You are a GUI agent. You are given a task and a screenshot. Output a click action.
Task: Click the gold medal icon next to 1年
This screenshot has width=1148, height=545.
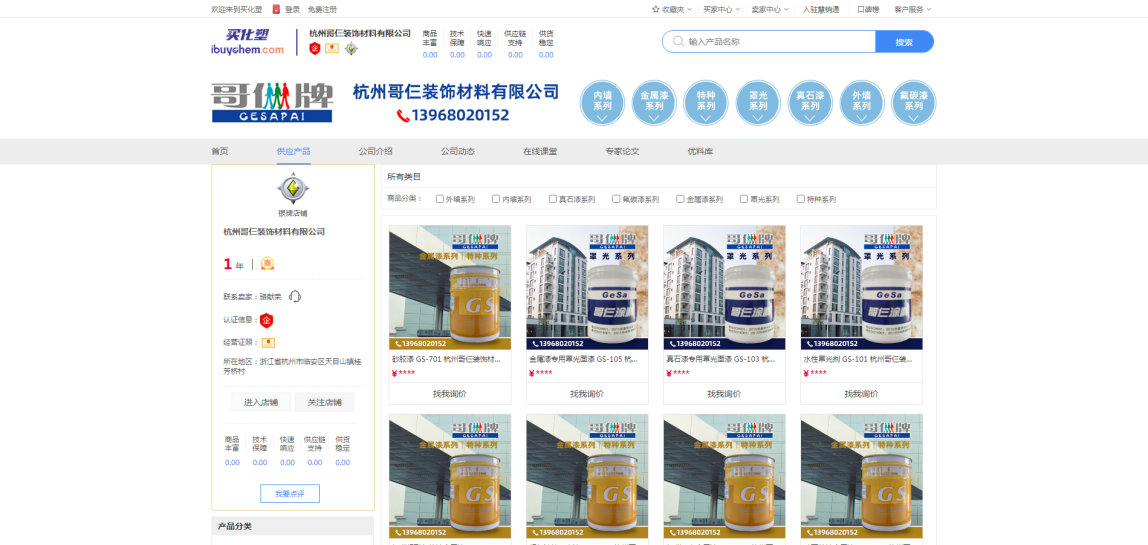(x=268, y=264)
